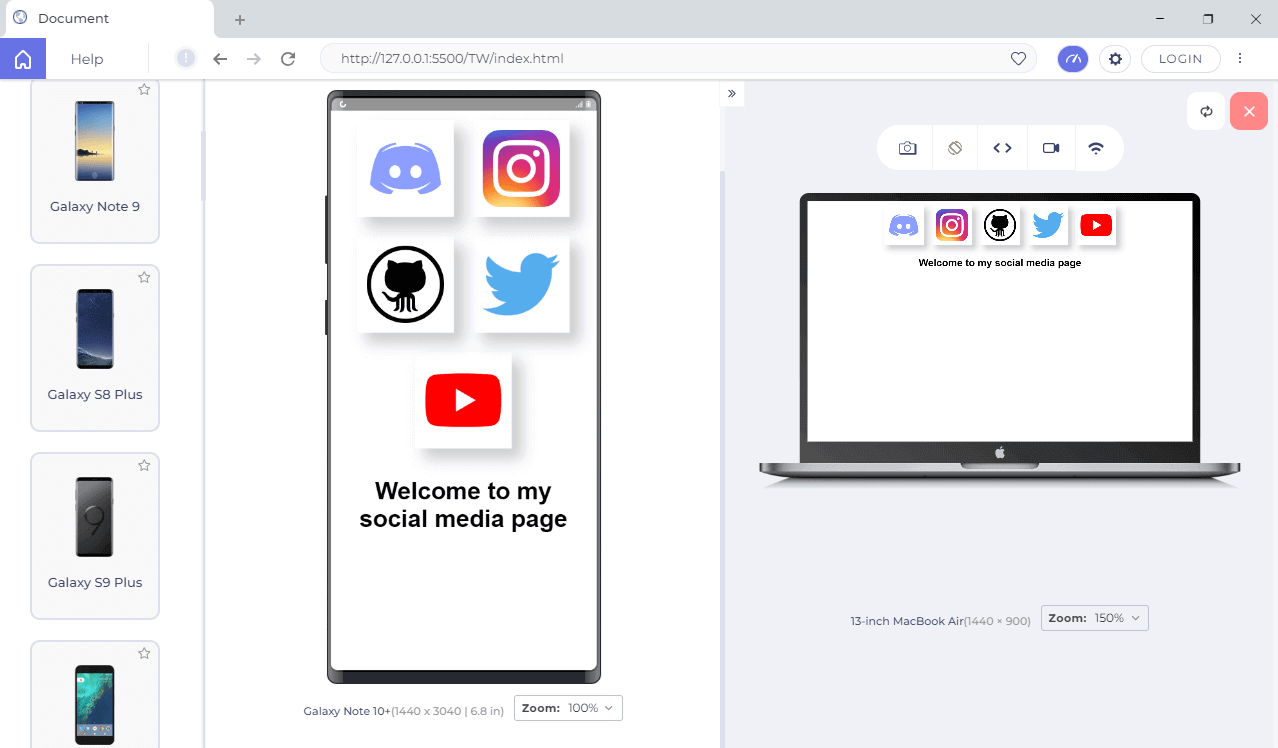Open settings gear icon
This screenshot has width=1278, height=748.
(1115, 59)
